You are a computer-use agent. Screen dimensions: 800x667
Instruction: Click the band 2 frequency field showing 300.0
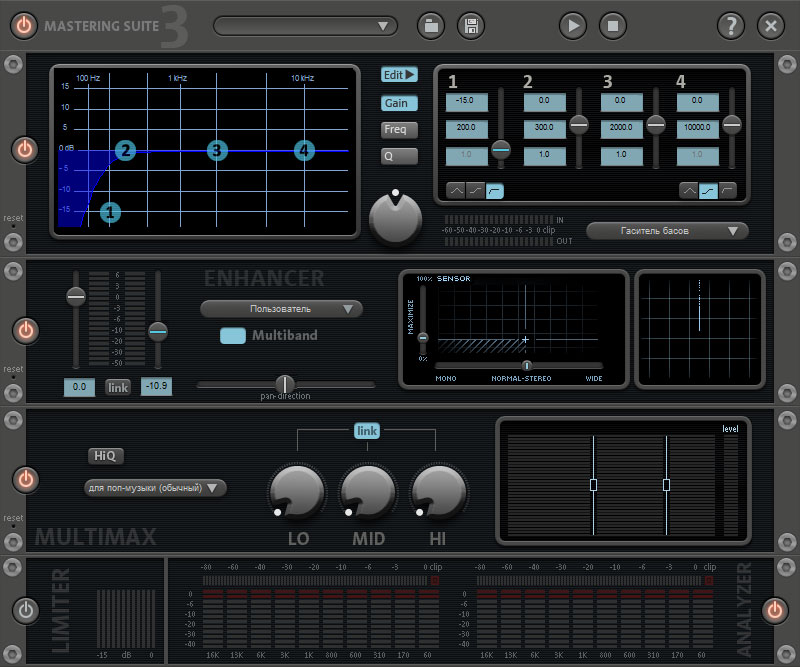point(545,129)
